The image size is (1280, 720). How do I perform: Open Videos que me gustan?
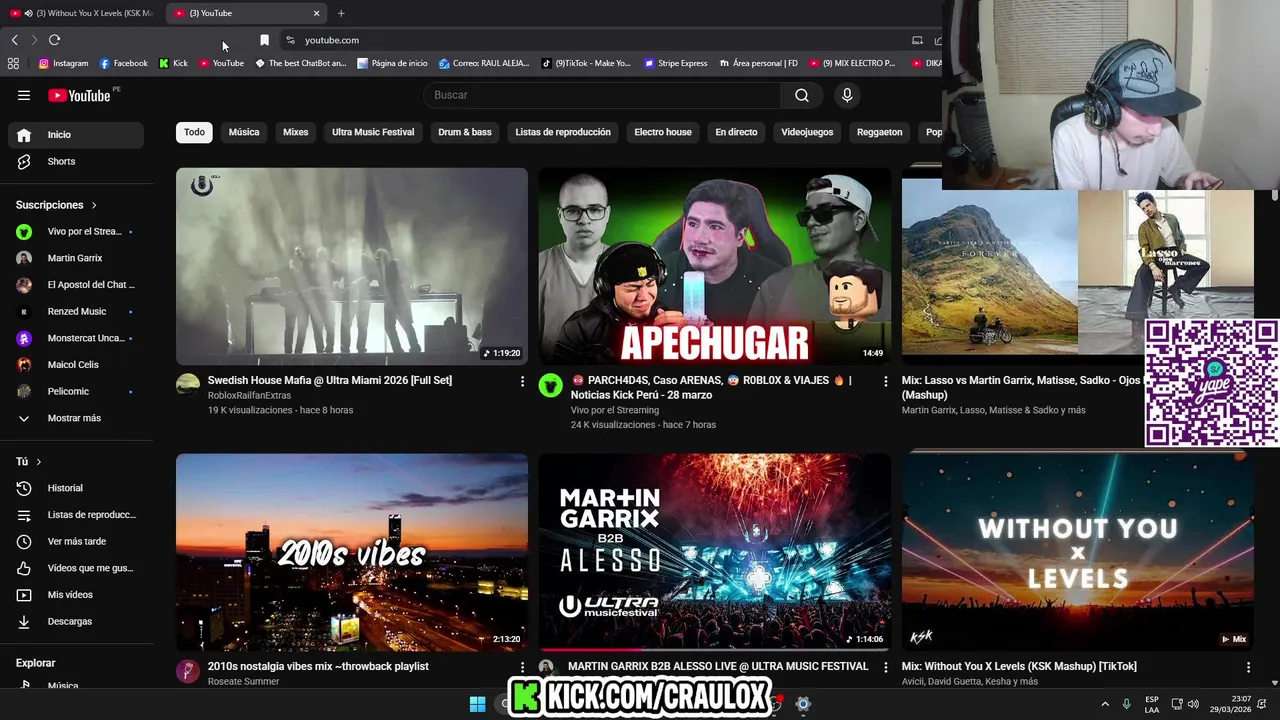pos(76,568)
